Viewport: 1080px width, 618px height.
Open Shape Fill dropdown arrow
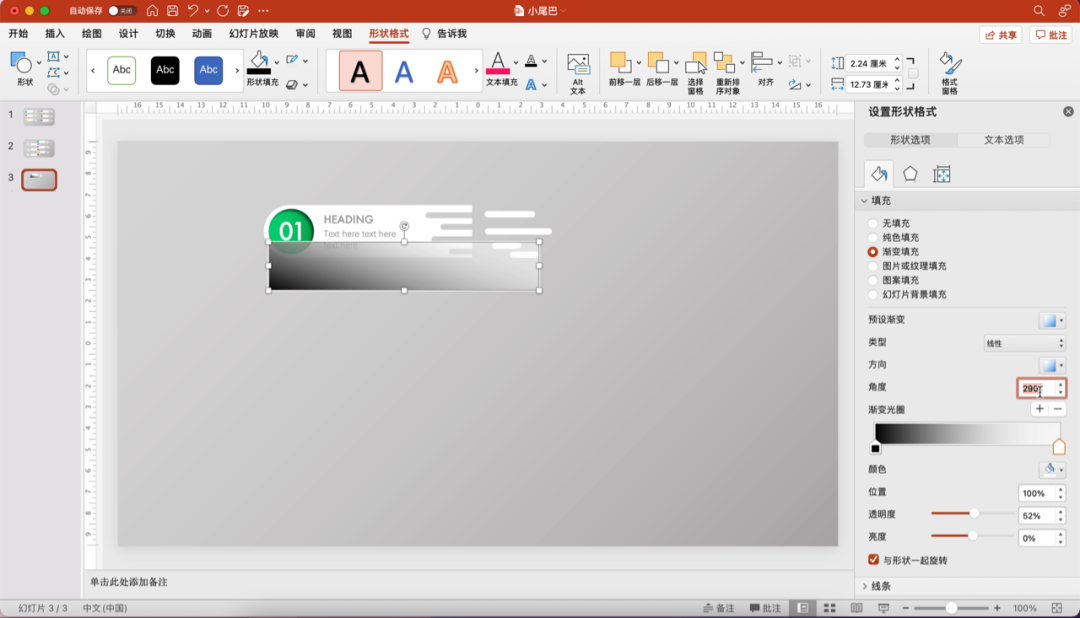277,62
